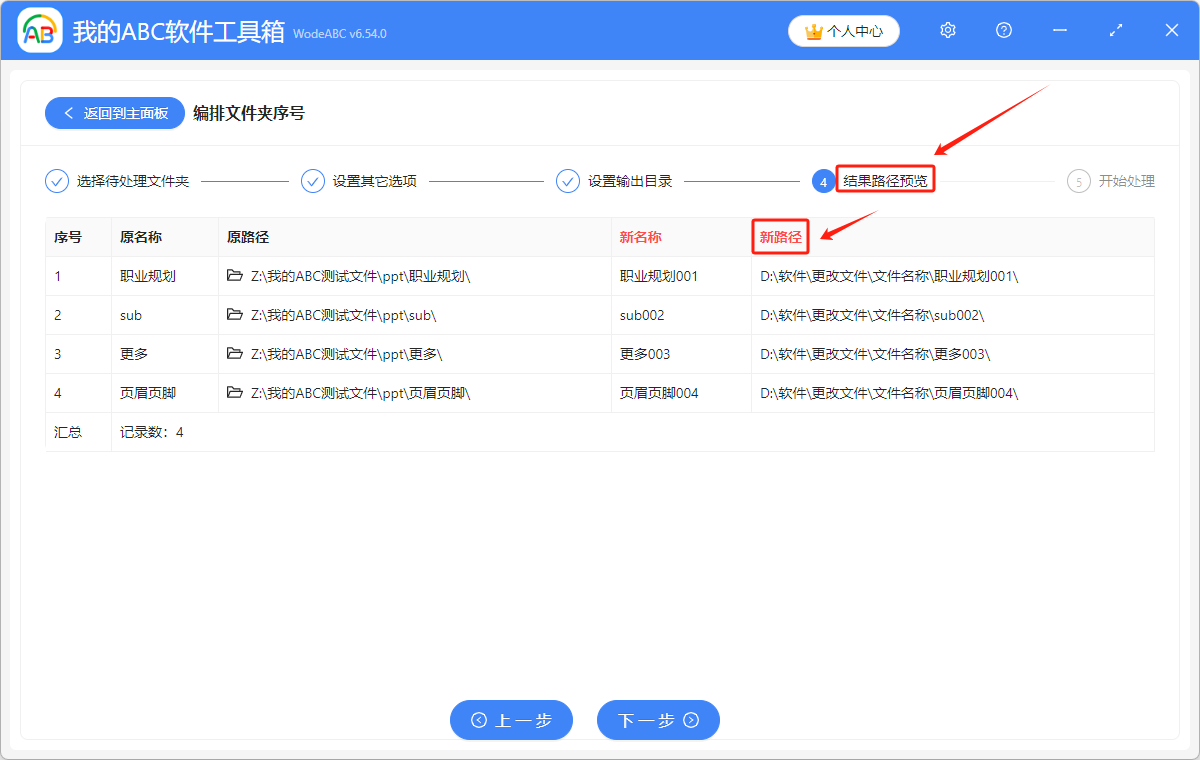
Task: Click the help question mark icon
Action: click(x=1003, y=30)
